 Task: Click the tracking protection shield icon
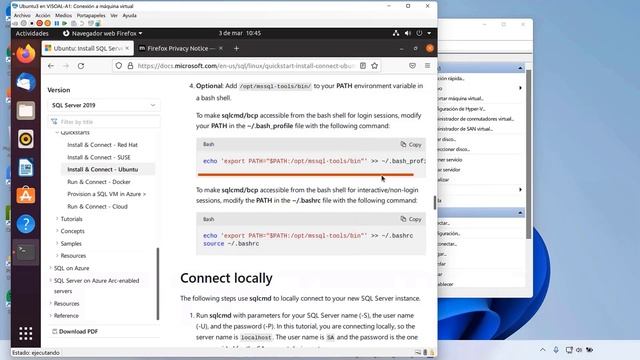[118, 66]
